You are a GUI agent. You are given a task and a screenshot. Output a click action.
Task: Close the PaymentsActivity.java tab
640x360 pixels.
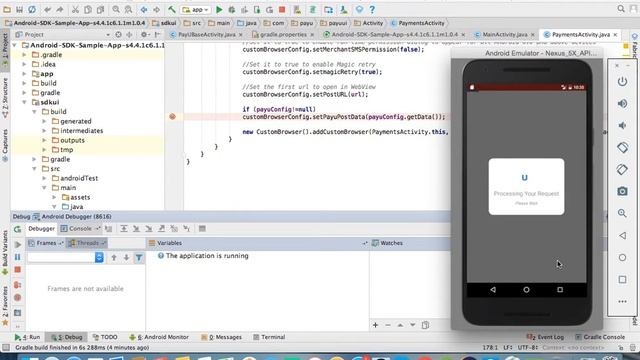tap(615, 35)
